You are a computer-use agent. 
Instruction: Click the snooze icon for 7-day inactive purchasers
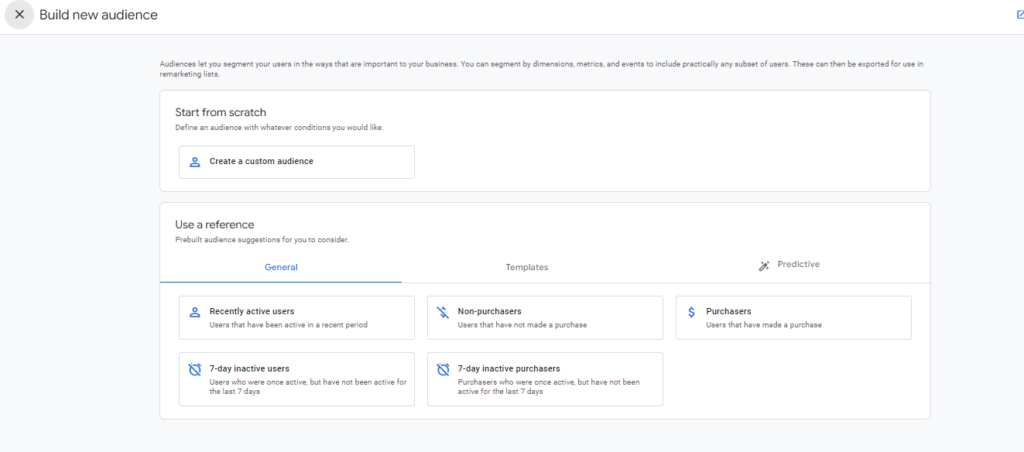click(x=443, y=369)
